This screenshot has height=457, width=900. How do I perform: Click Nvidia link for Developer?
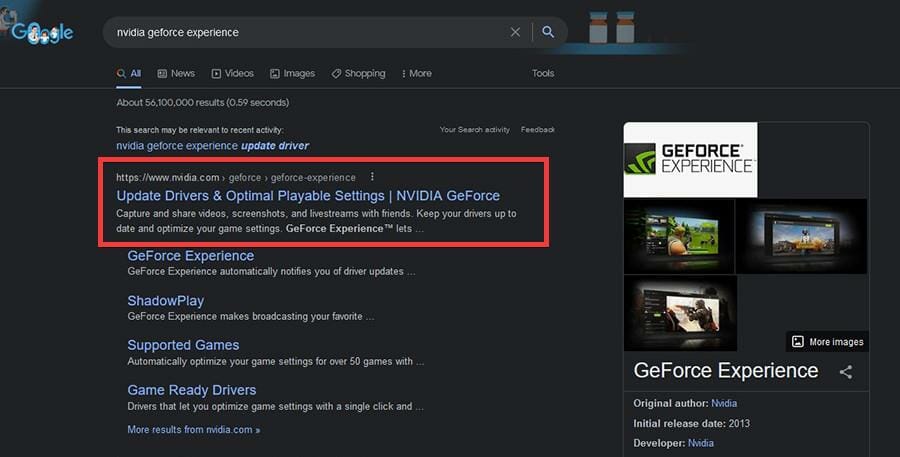click(x=701, y=443)
